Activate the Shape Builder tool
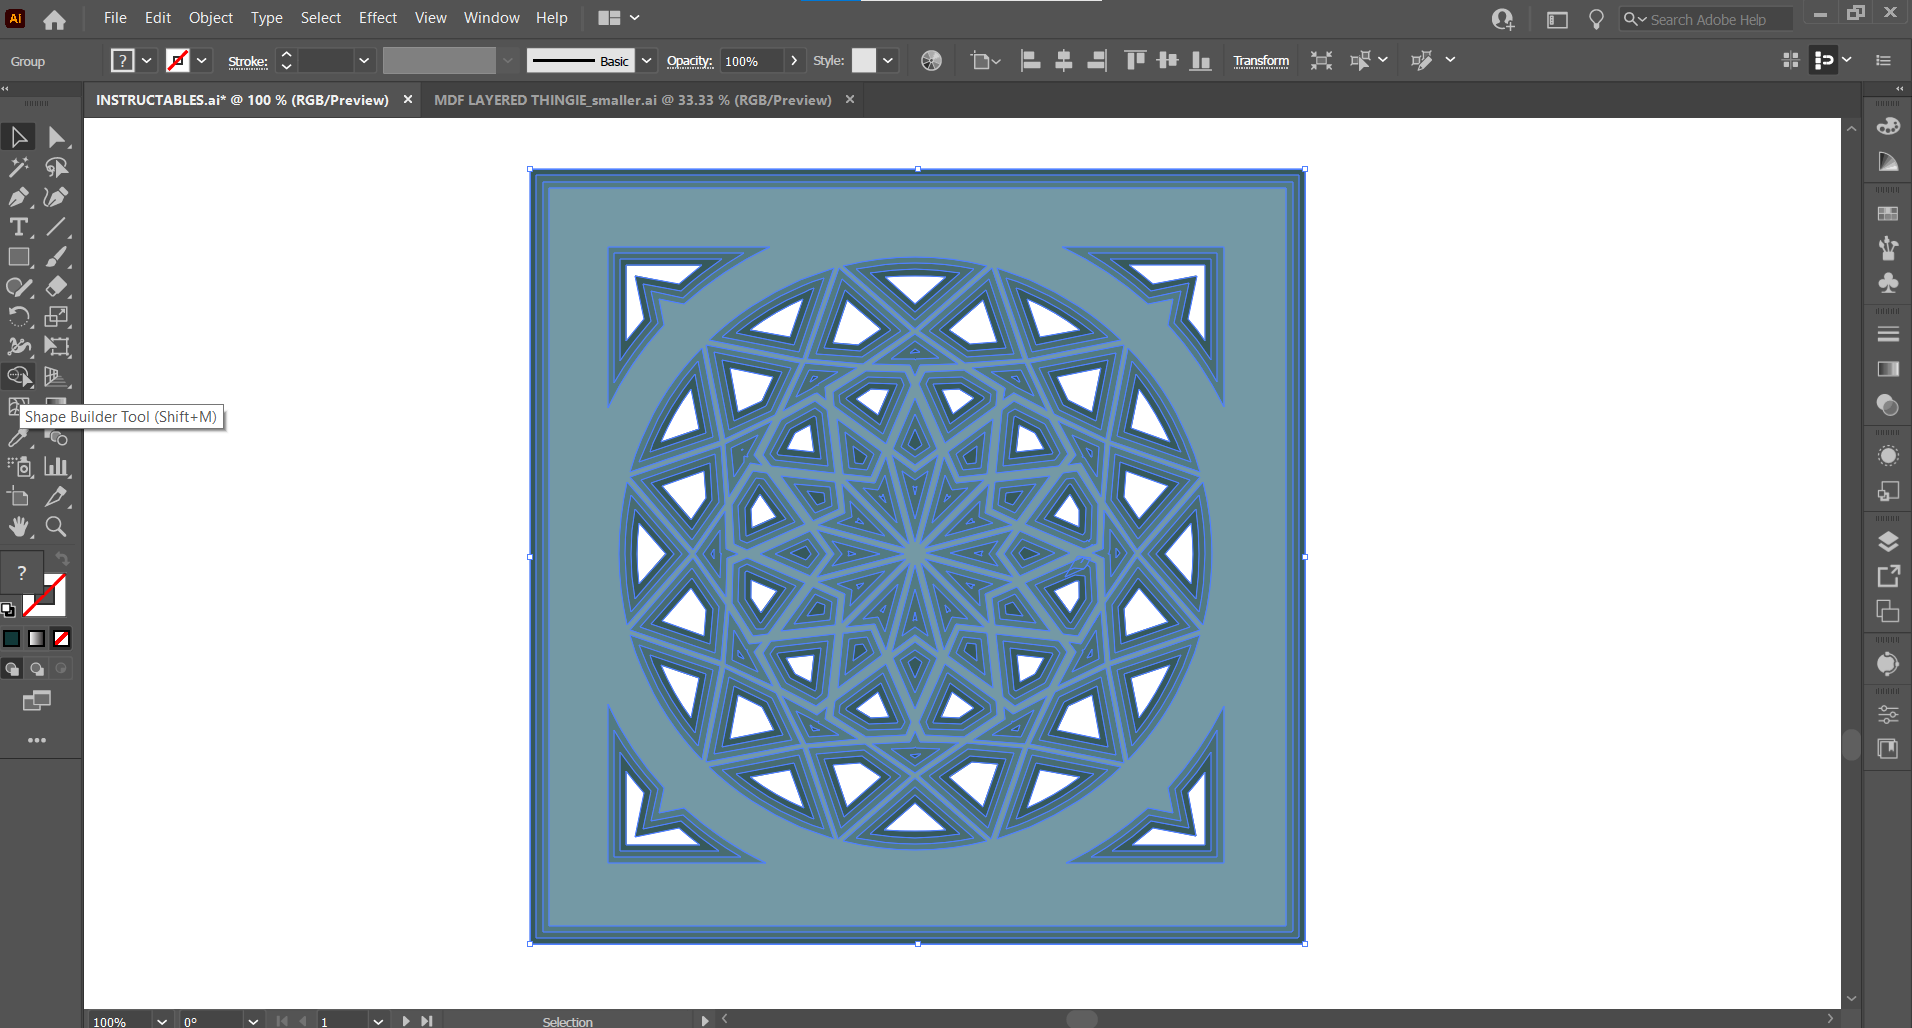Image resolution: width=1912 pixels, height=1028 pixels. coord(19,377)
